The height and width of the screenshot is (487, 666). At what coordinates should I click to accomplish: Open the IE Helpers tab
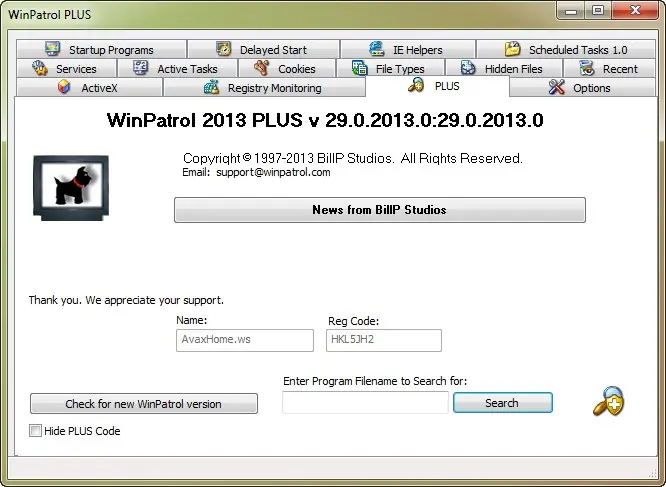pos(408,49)
